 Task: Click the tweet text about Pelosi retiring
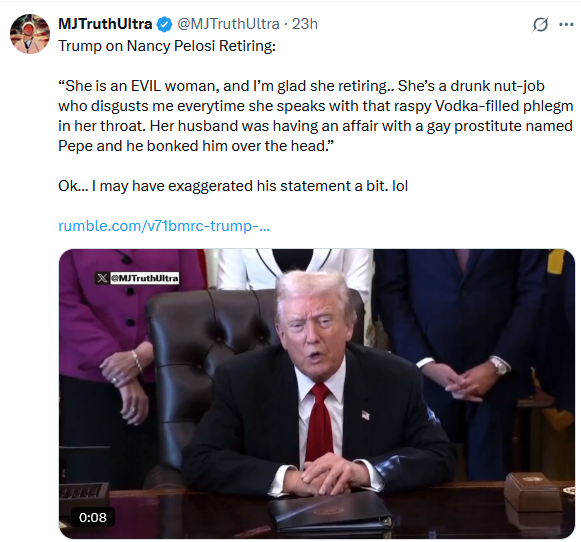pos(316,116)
